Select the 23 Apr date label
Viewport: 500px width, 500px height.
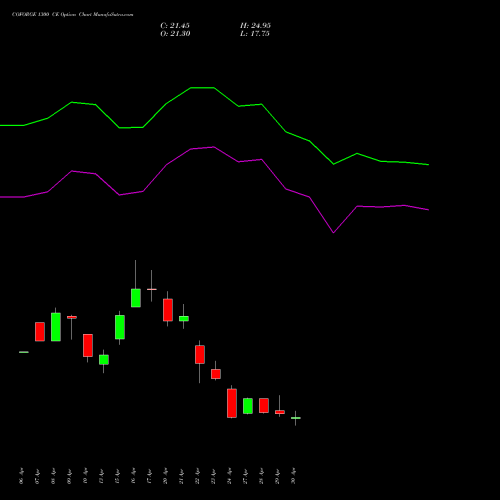[213, 476]
